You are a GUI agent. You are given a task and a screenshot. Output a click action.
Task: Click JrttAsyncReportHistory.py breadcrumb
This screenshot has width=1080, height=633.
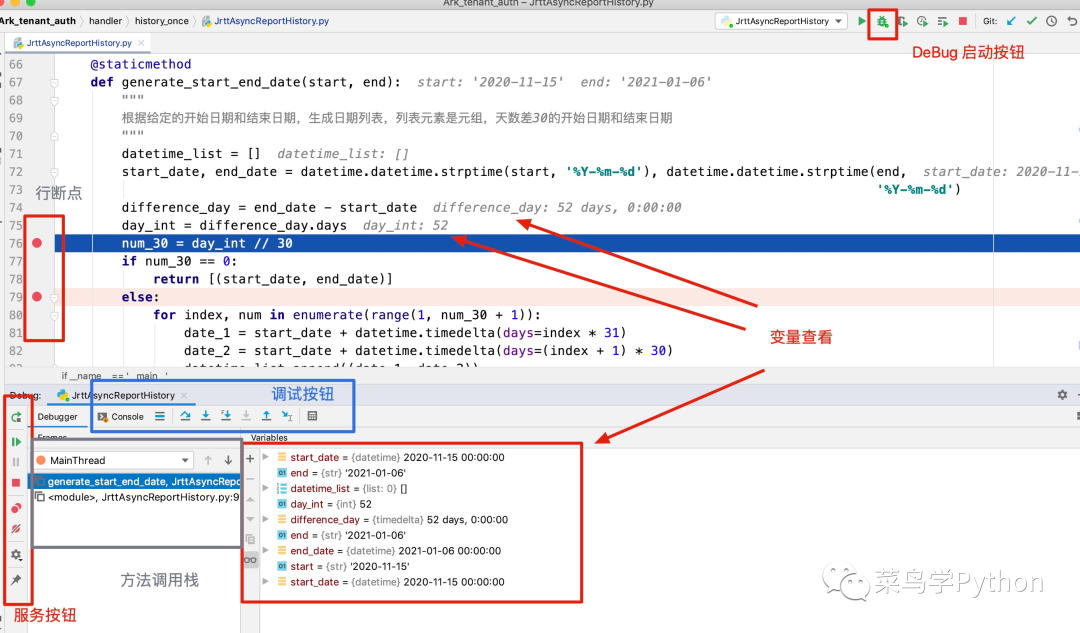pos(265,21)
